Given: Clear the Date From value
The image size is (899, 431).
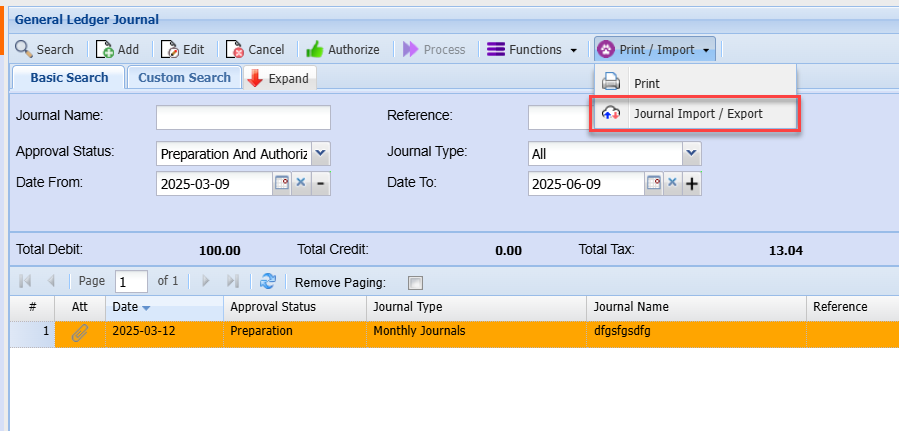Looking at the screenshot, I should 301,183.
